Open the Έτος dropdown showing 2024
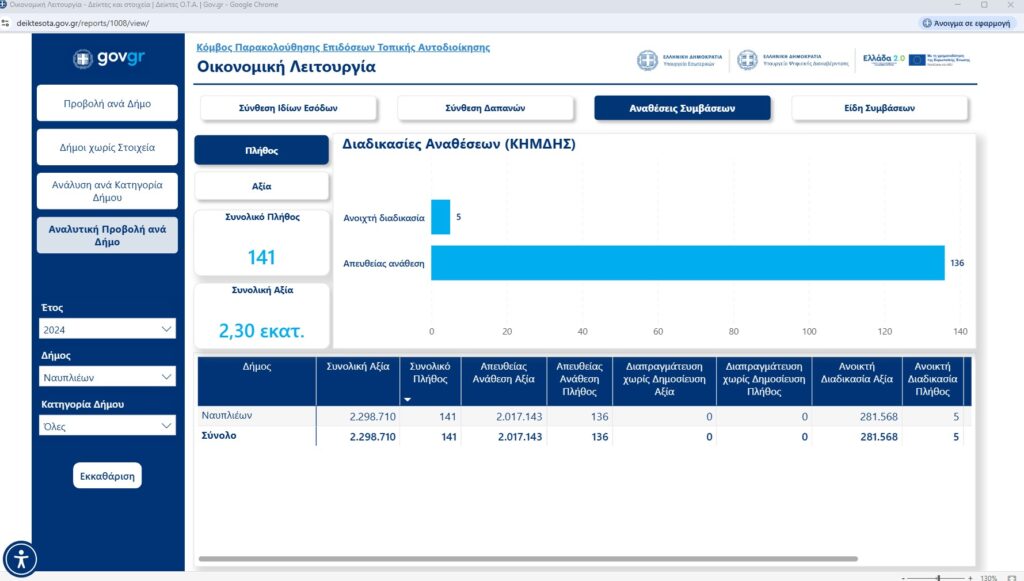1024x581 pixels. (108, 329)
